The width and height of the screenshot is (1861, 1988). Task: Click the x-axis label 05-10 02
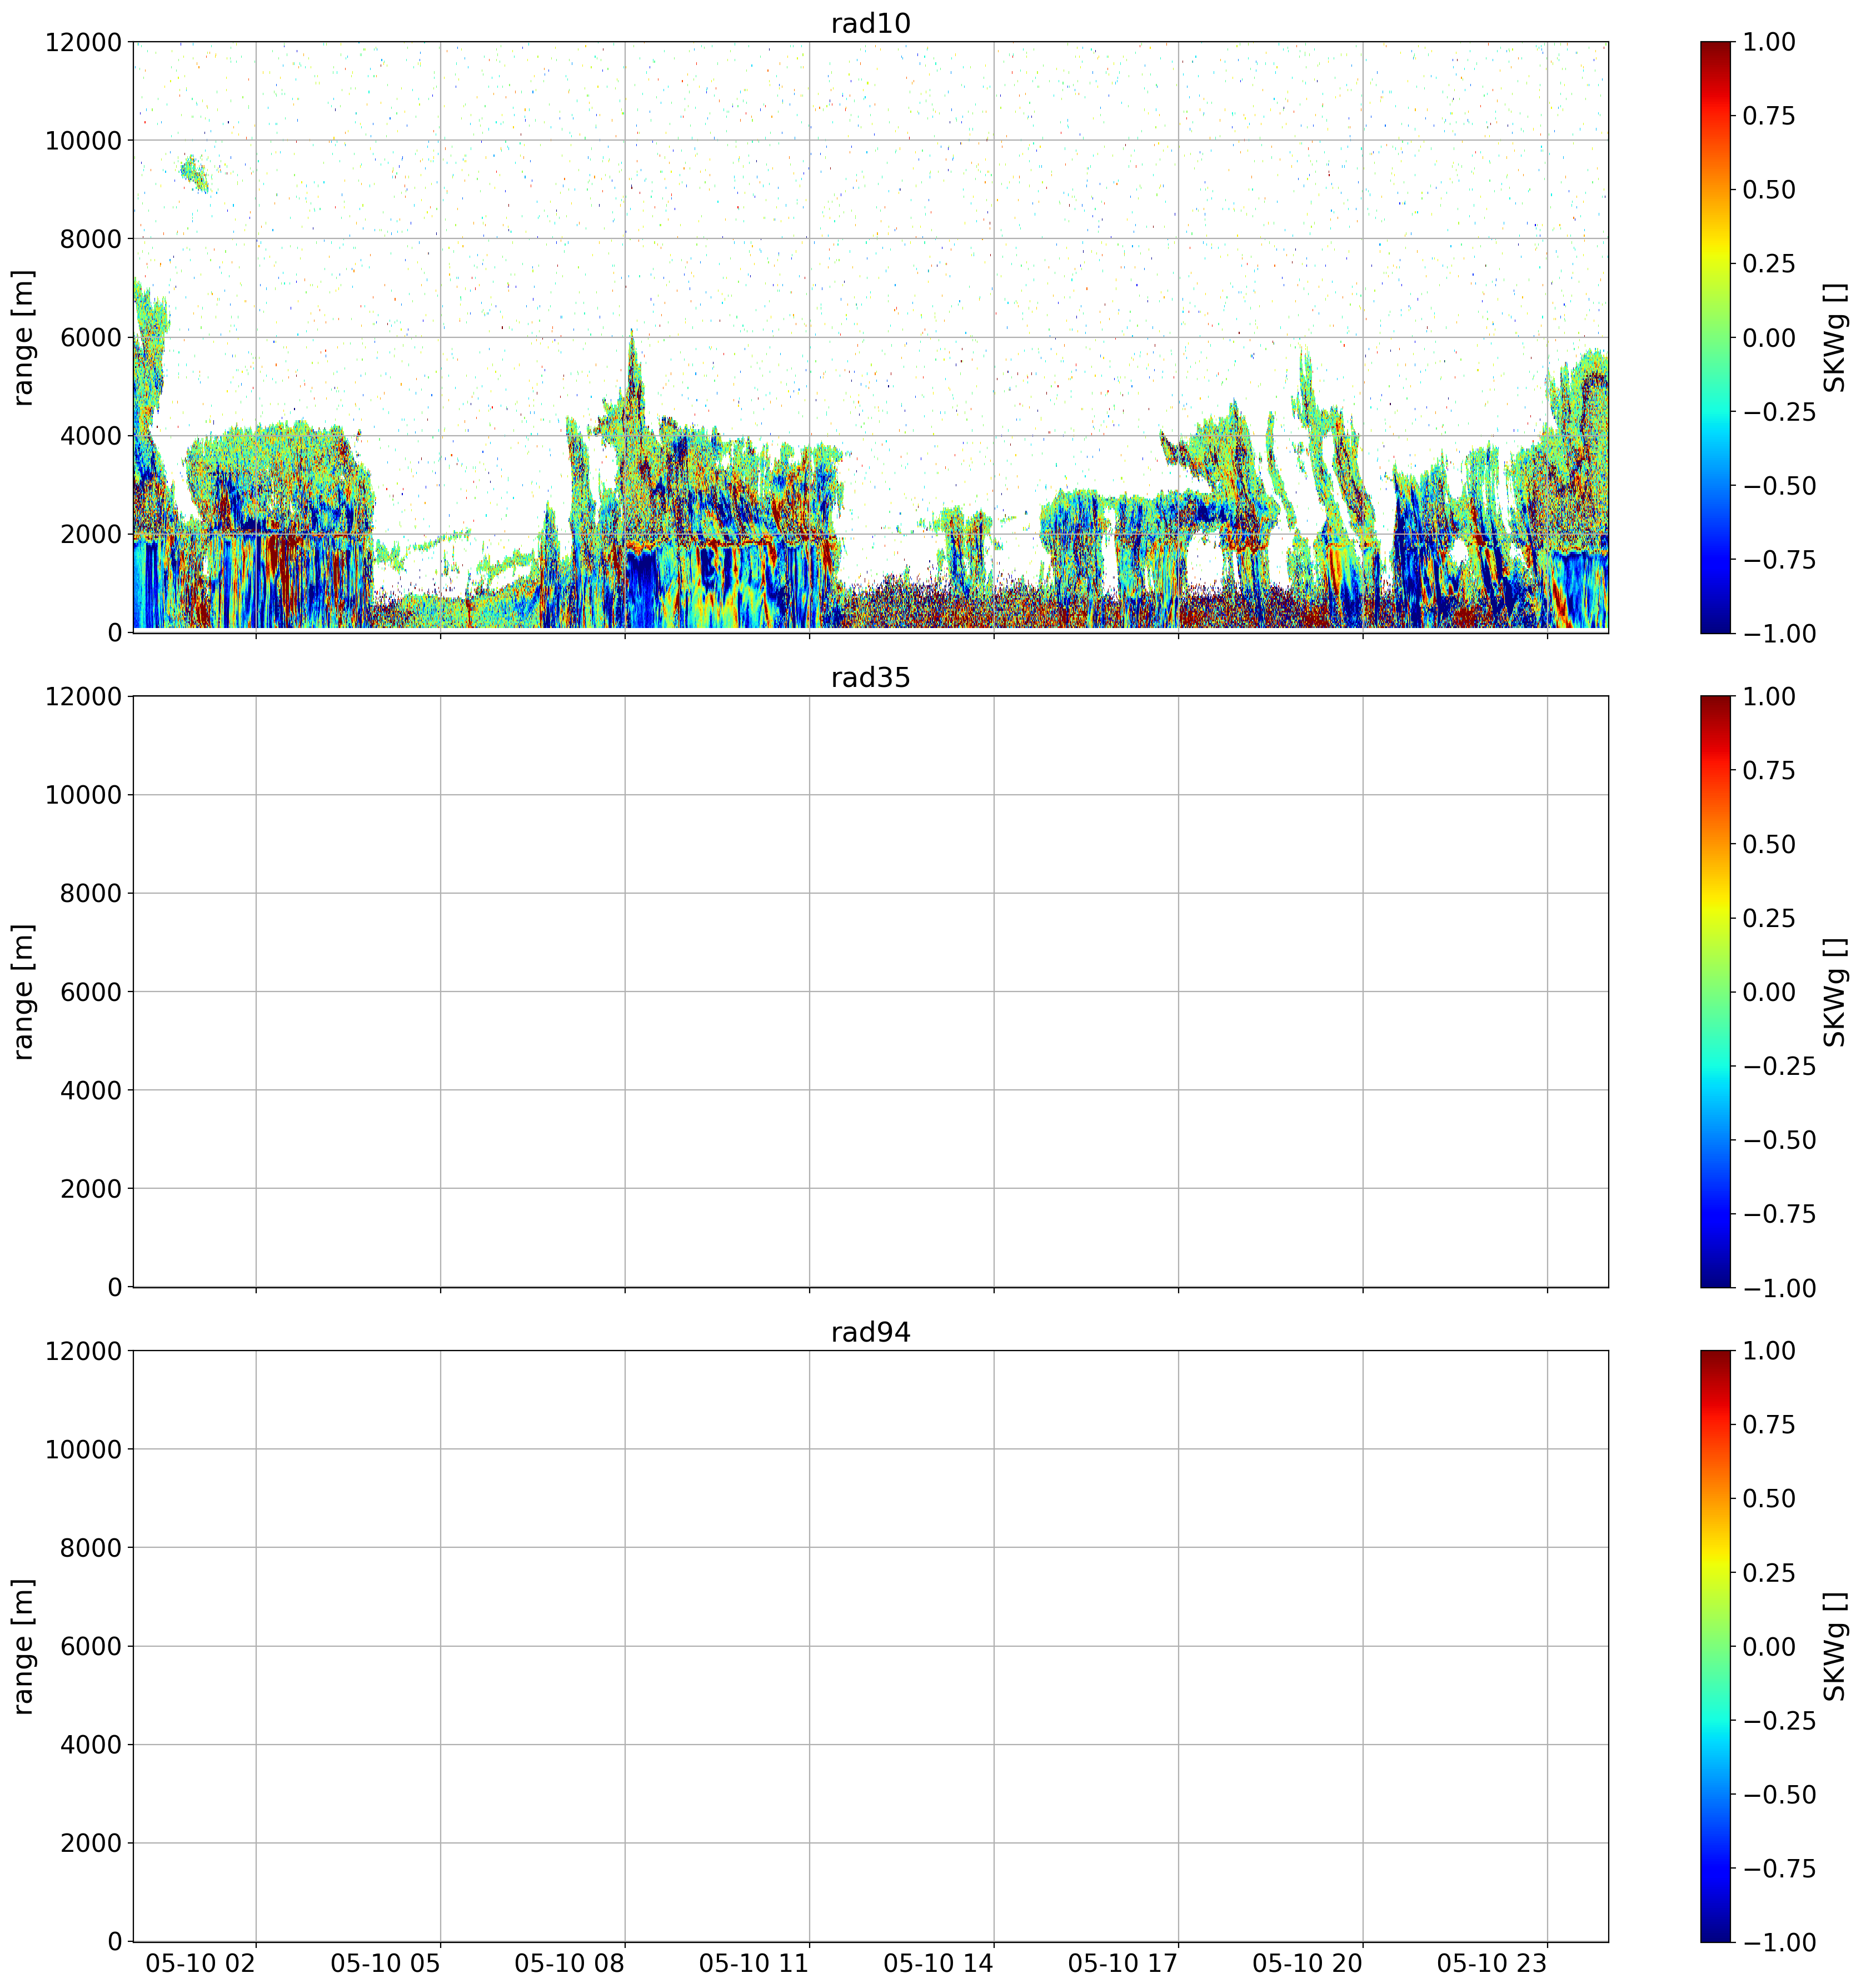click(201, 1963)
